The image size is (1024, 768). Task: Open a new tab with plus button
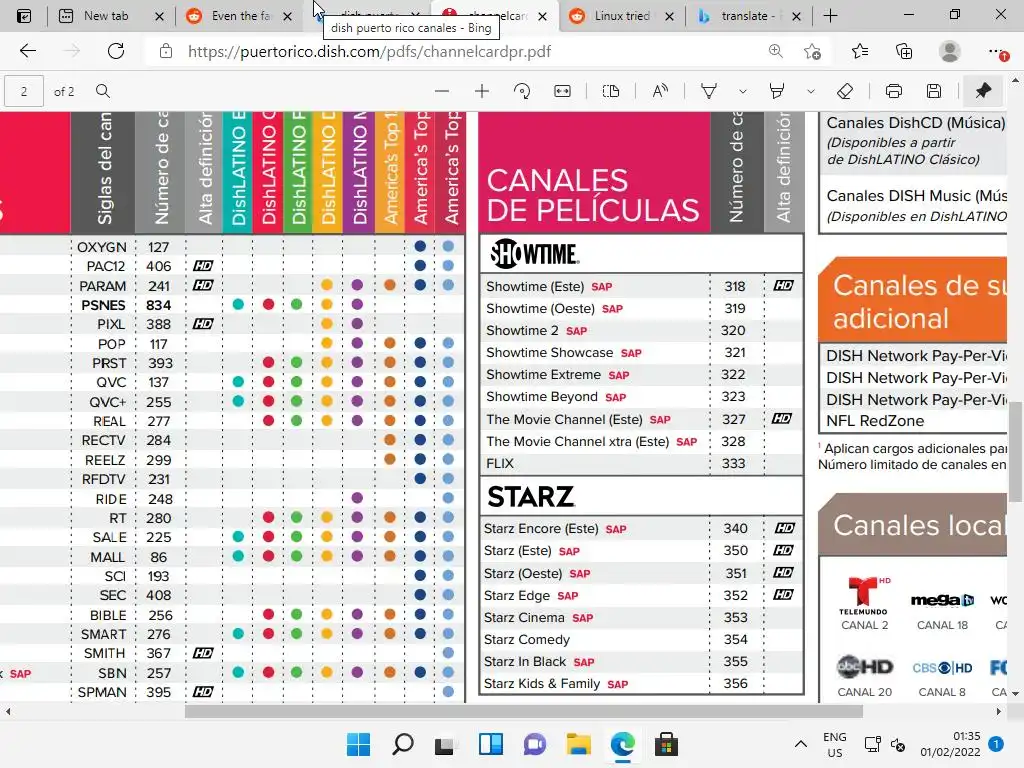click(x=830, y=16)
